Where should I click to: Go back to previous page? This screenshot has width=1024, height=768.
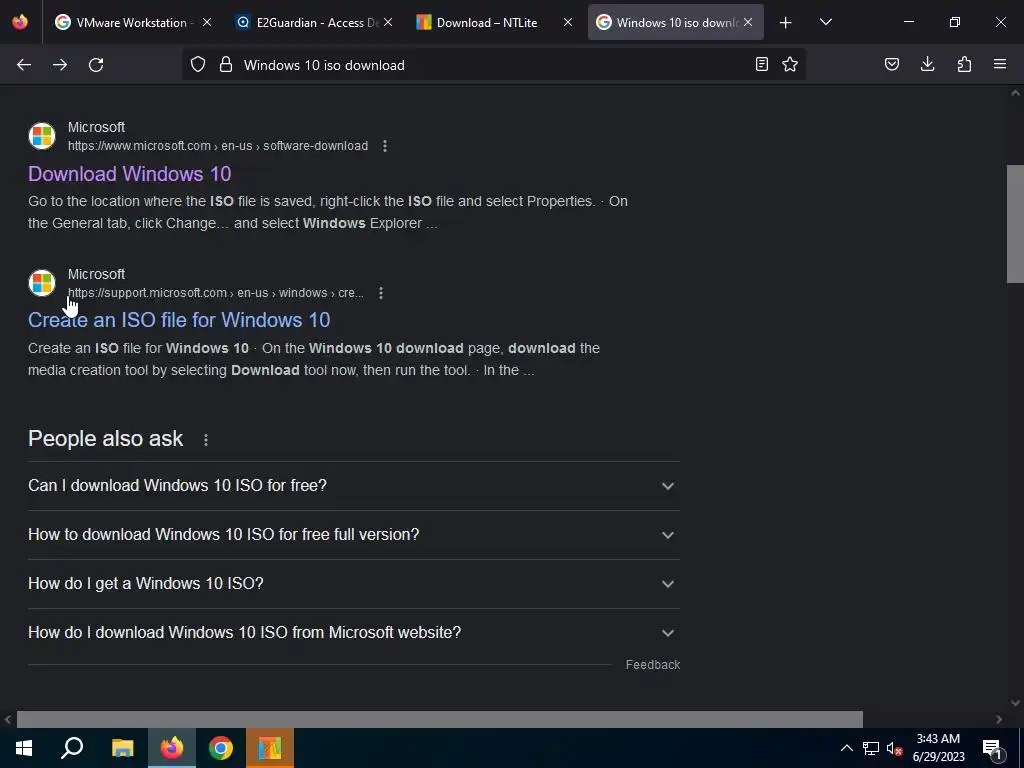(24, 65)
